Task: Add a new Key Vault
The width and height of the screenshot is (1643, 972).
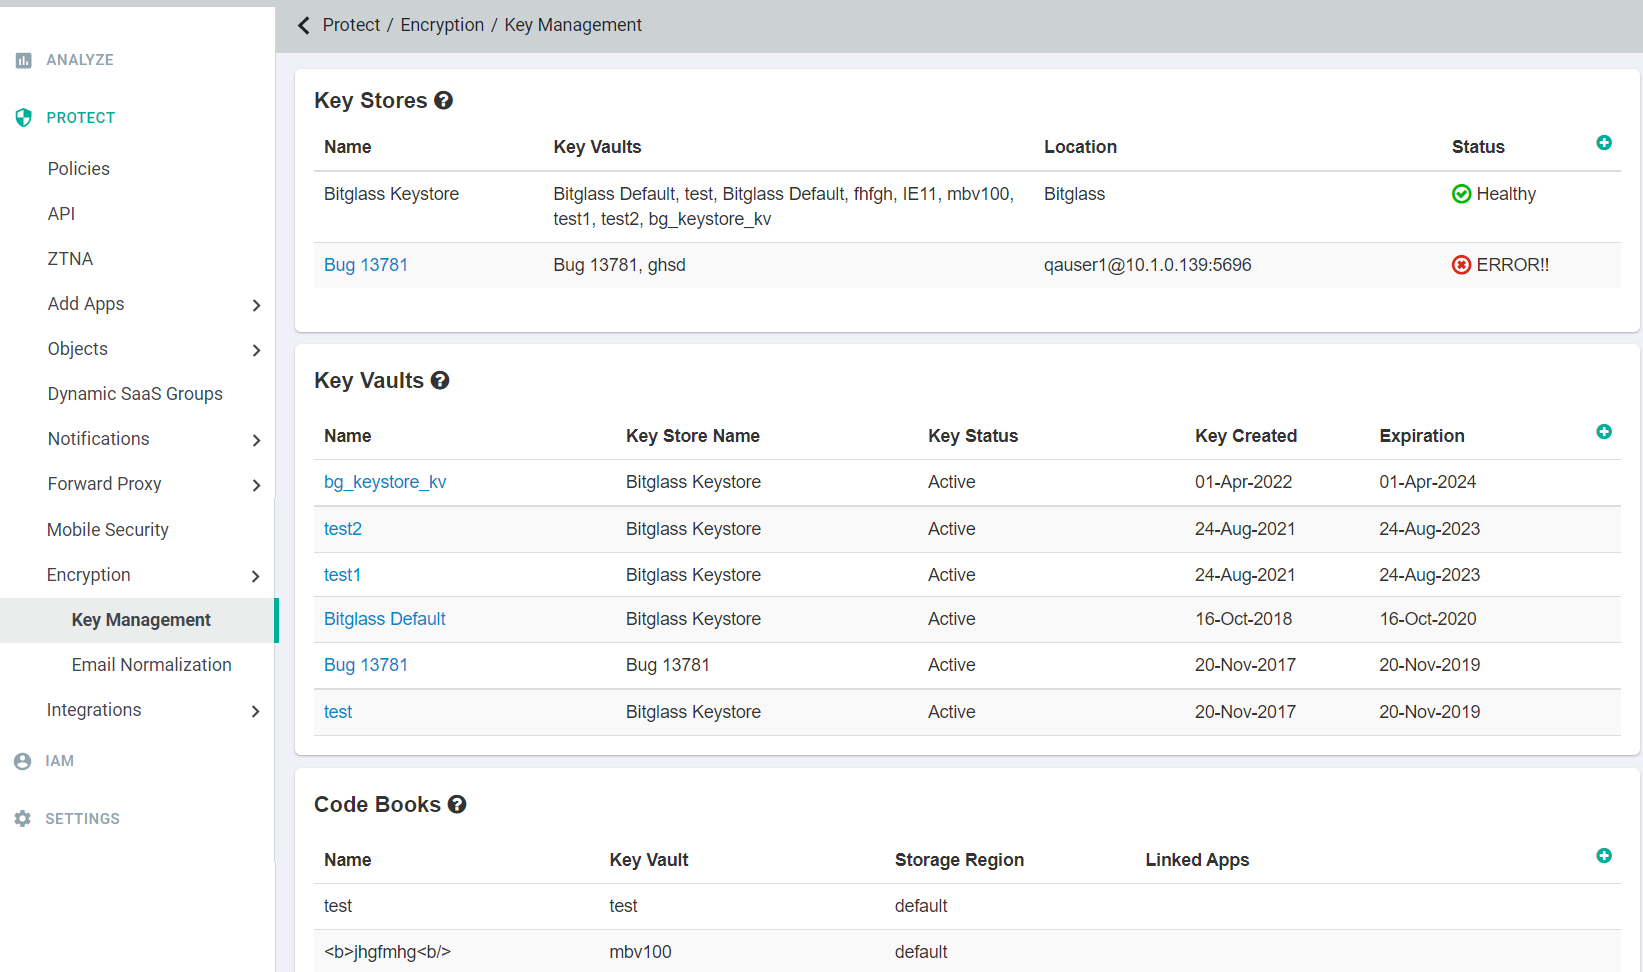Action: point(1603,432)
